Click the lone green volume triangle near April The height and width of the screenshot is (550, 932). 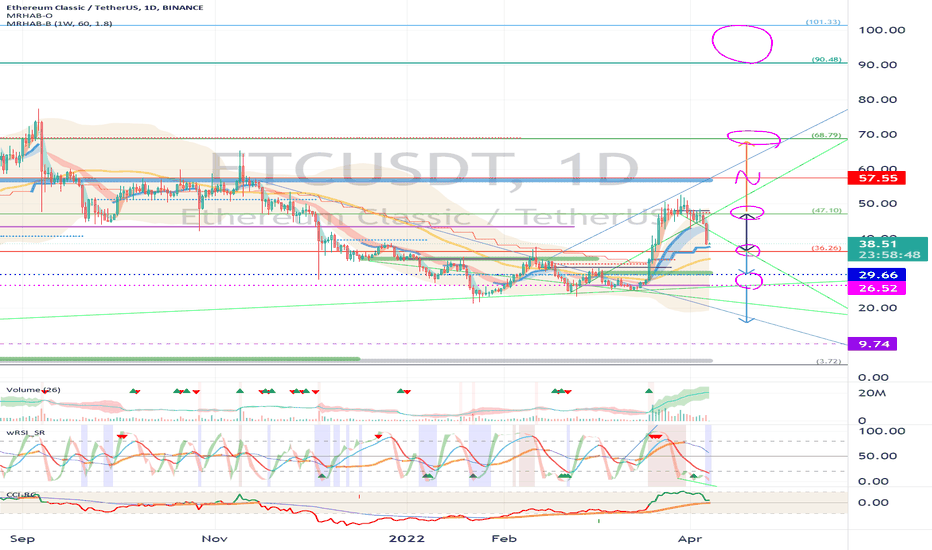click(648, 391)
